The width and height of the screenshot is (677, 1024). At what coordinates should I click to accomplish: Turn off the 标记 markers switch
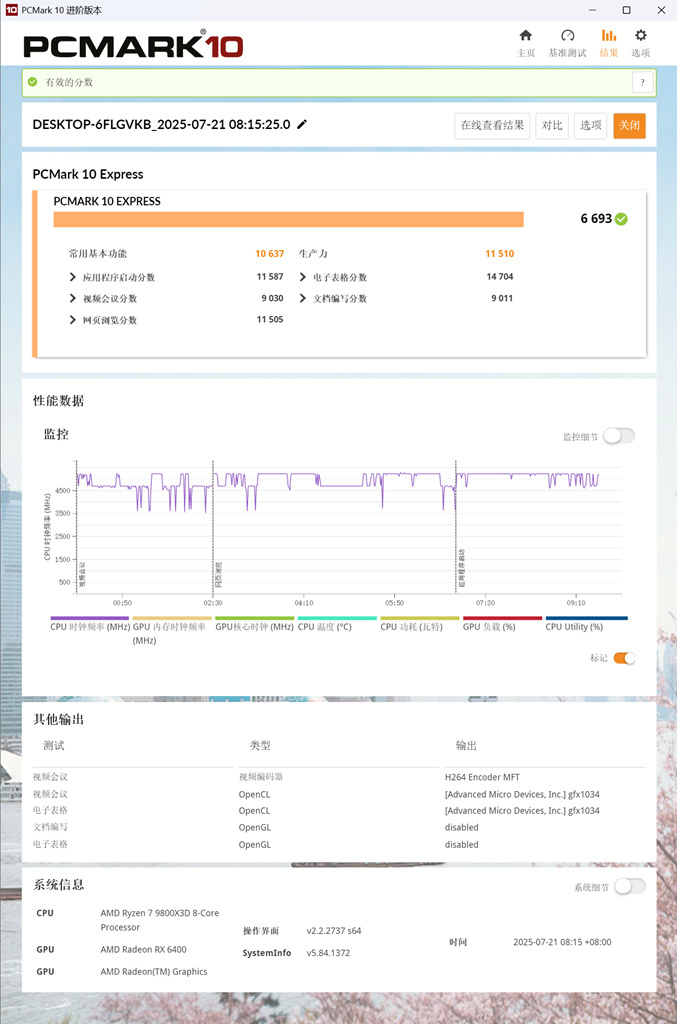tap(624, 658)
